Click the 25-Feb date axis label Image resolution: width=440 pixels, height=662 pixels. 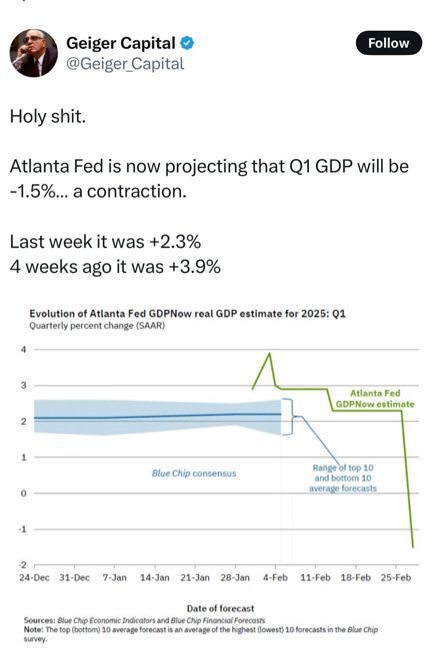[396, 577]
